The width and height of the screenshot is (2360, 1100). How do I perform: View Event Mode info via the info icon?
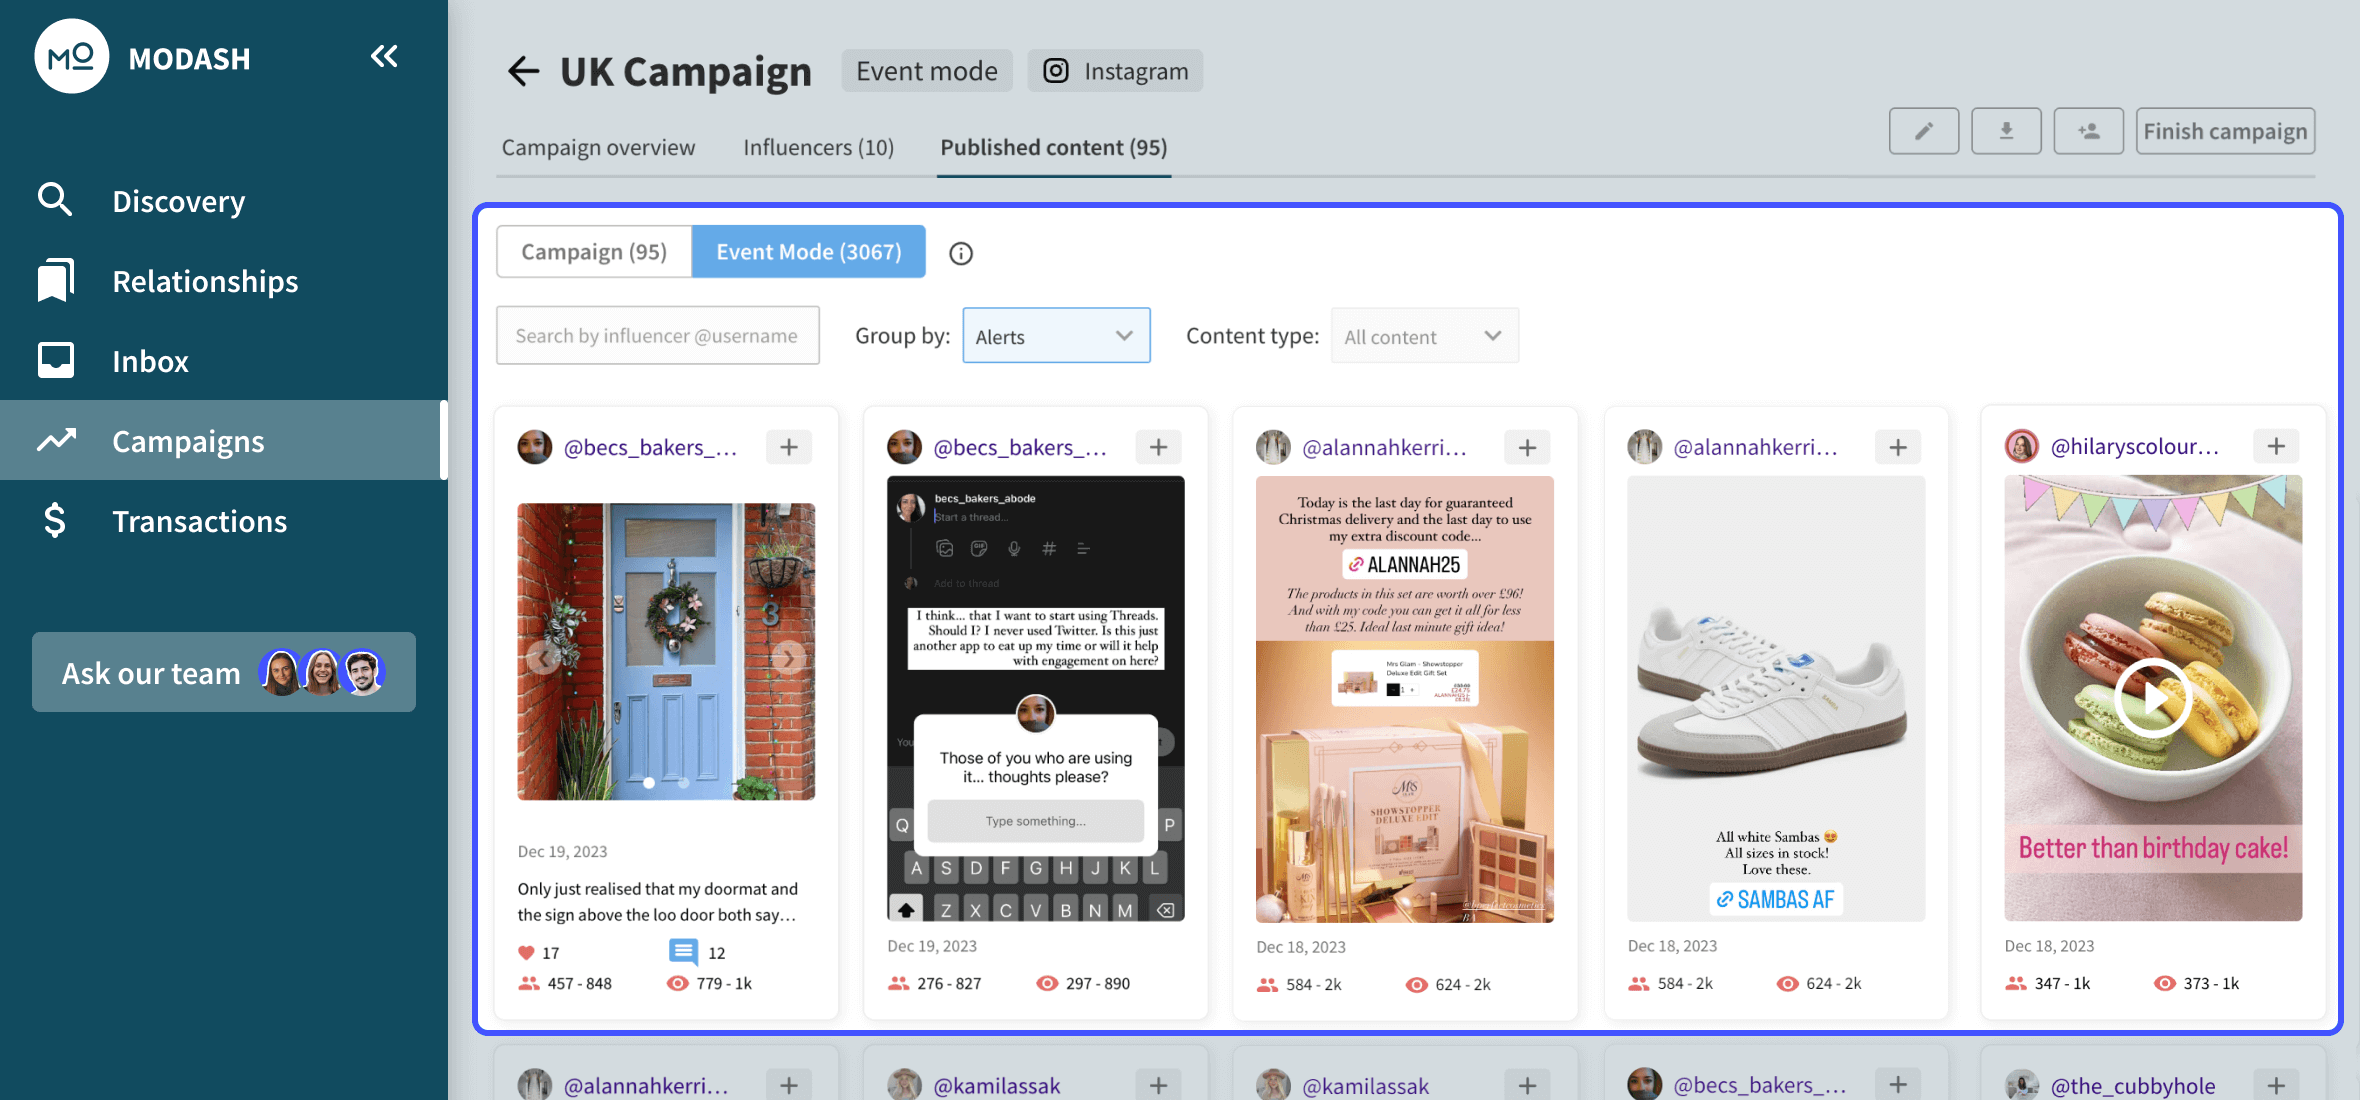960,253
